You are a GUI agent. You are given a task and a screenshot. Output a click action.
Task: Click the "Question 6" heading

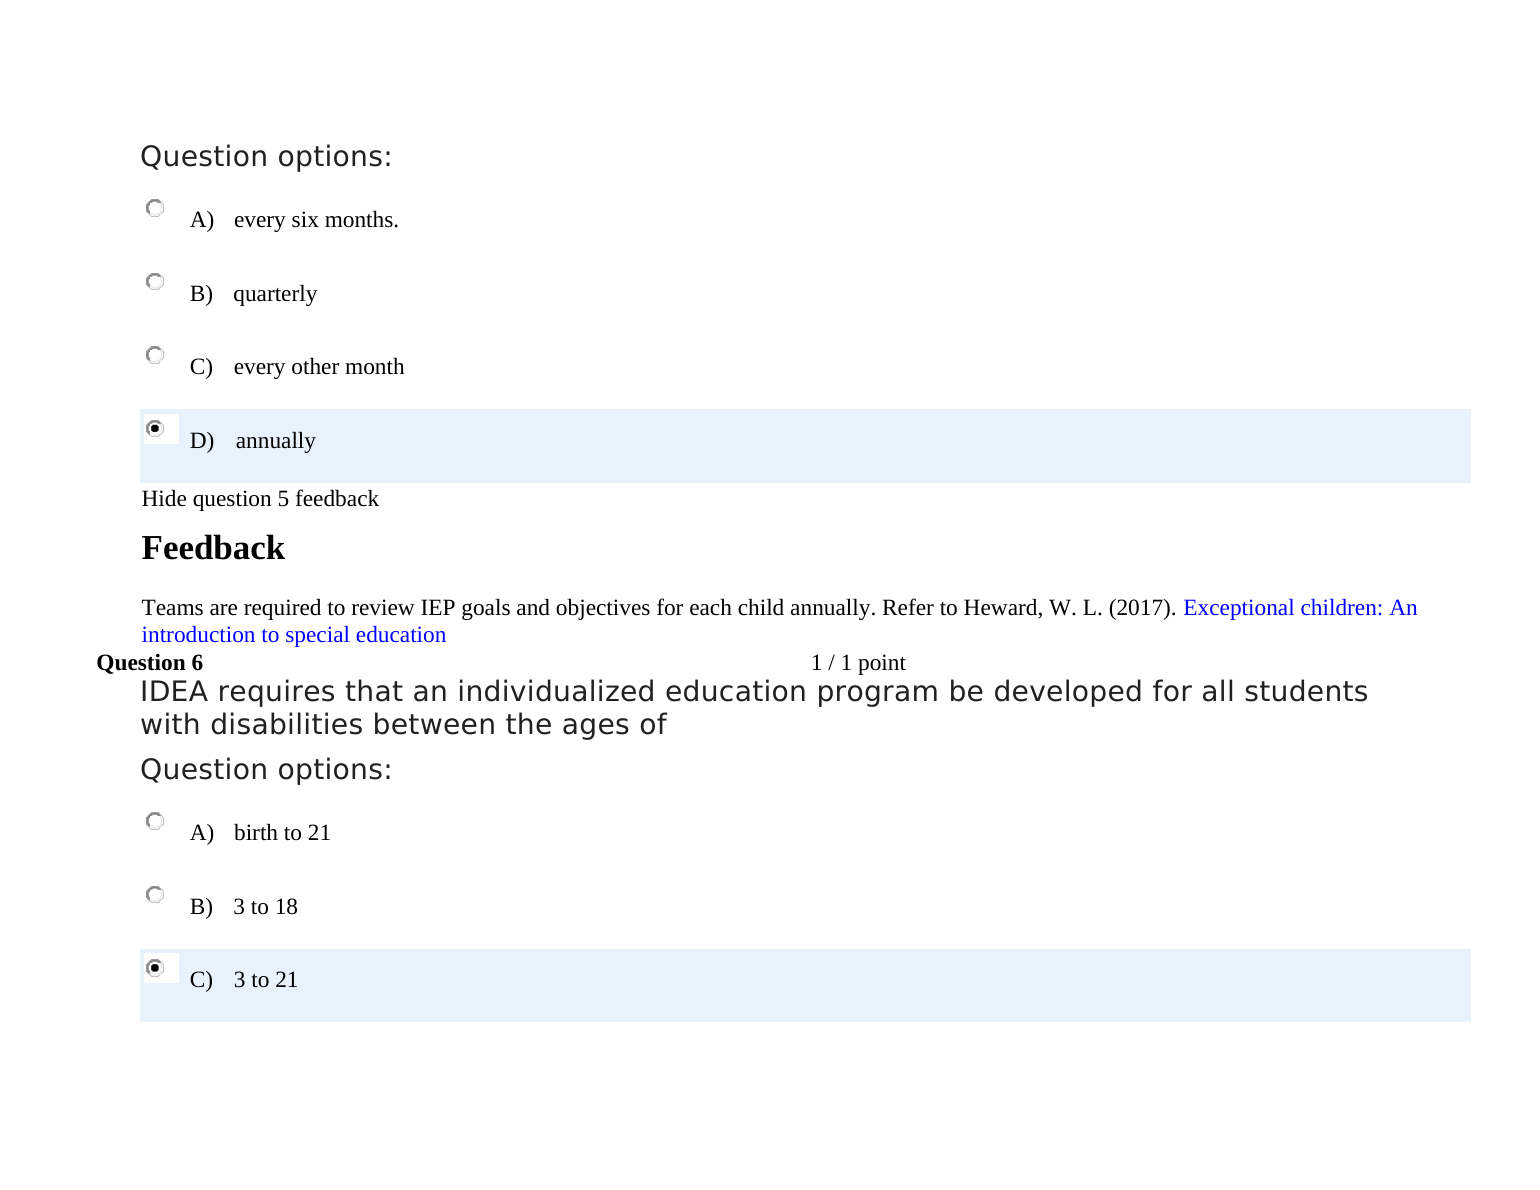point(149,663)
